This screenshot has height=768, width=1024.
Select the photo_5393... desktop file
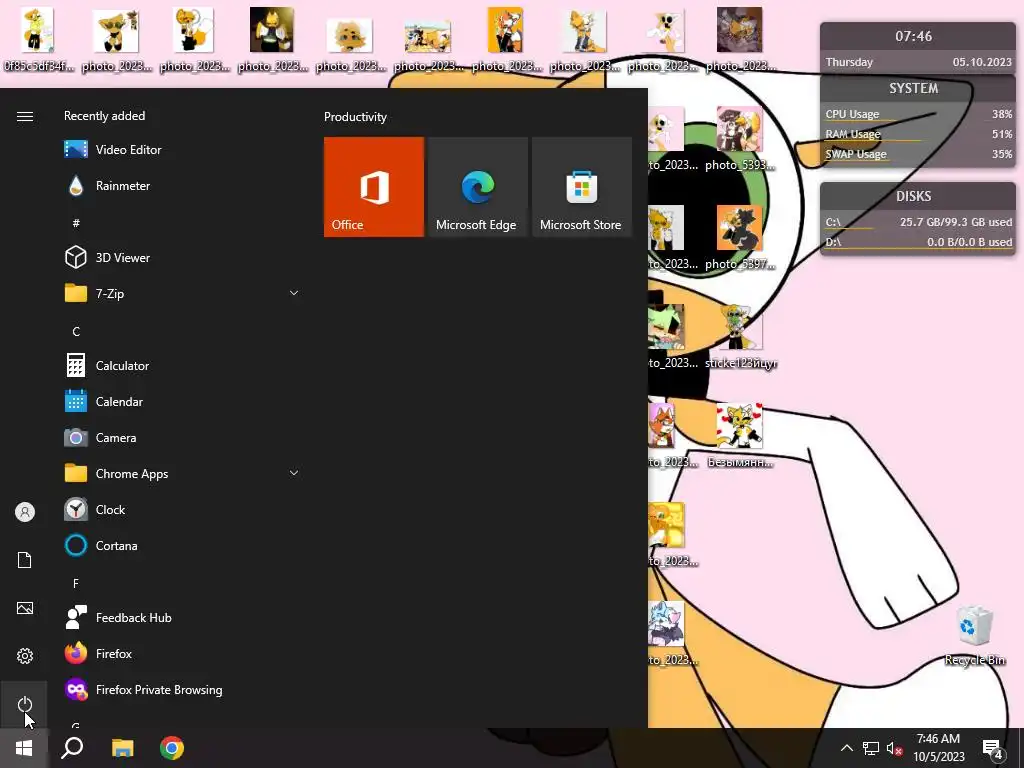pyautogui.click(x=741, y=139)
